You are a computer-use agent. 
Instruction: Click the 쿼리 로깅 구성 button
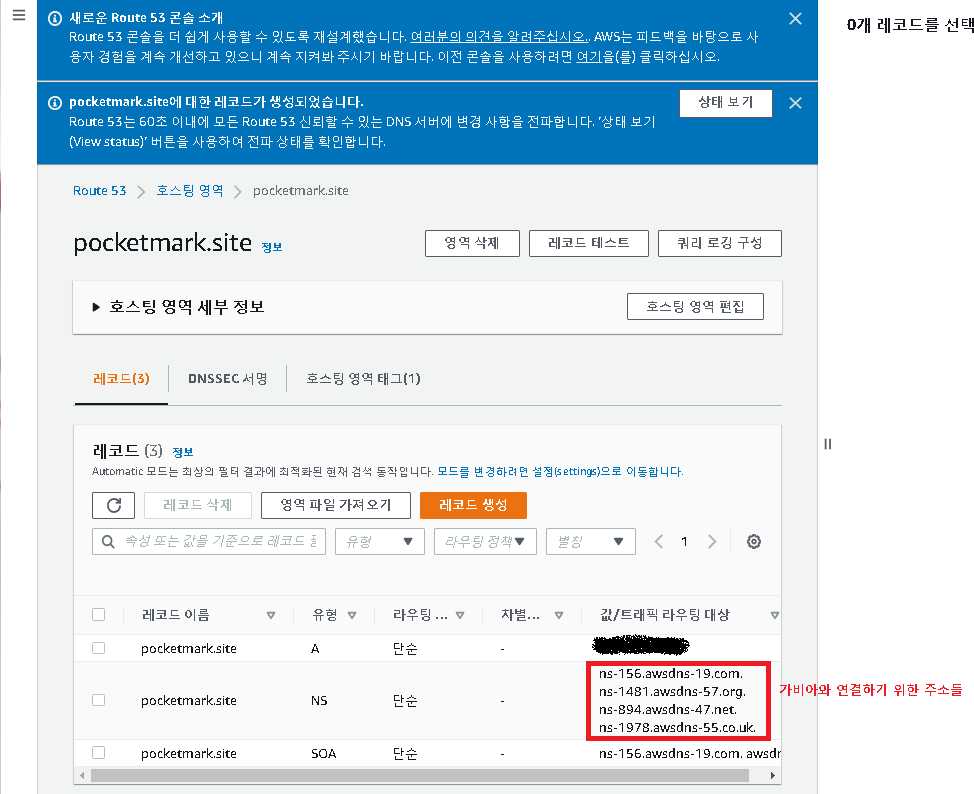pos(719,243)
